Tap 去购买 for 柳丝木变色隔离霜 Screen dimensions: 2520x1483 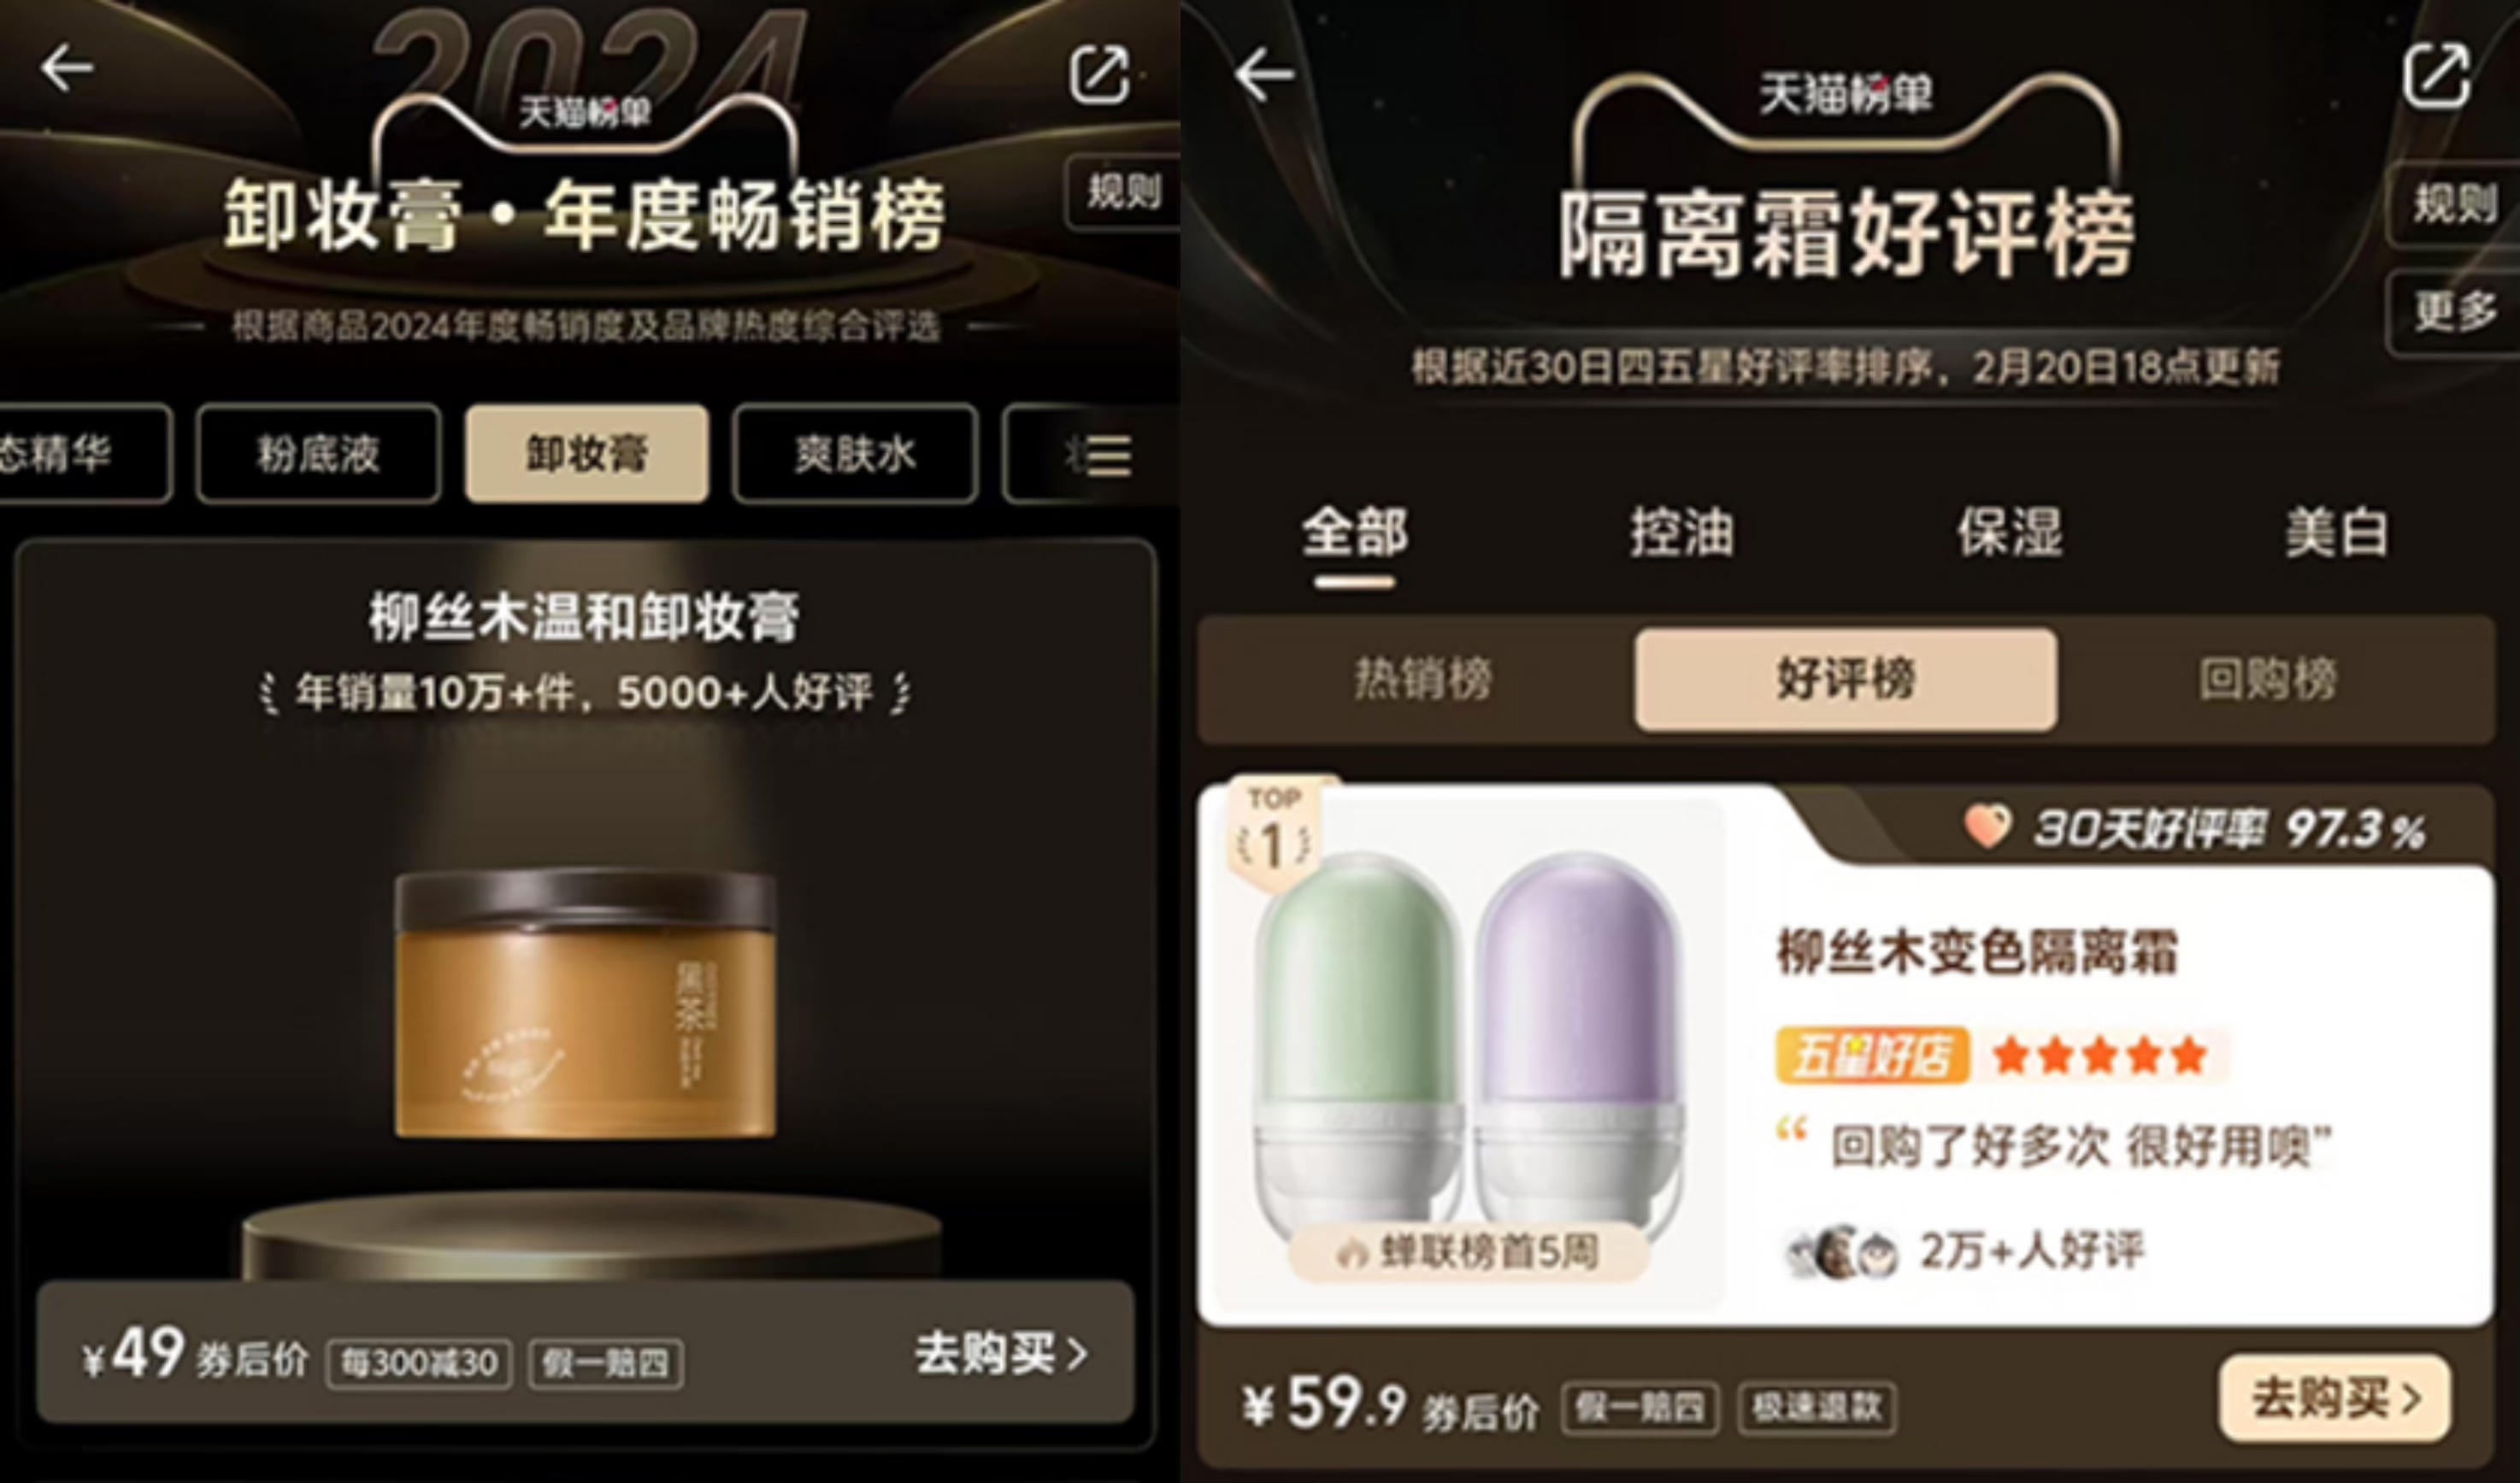tap(2335, 1397)
